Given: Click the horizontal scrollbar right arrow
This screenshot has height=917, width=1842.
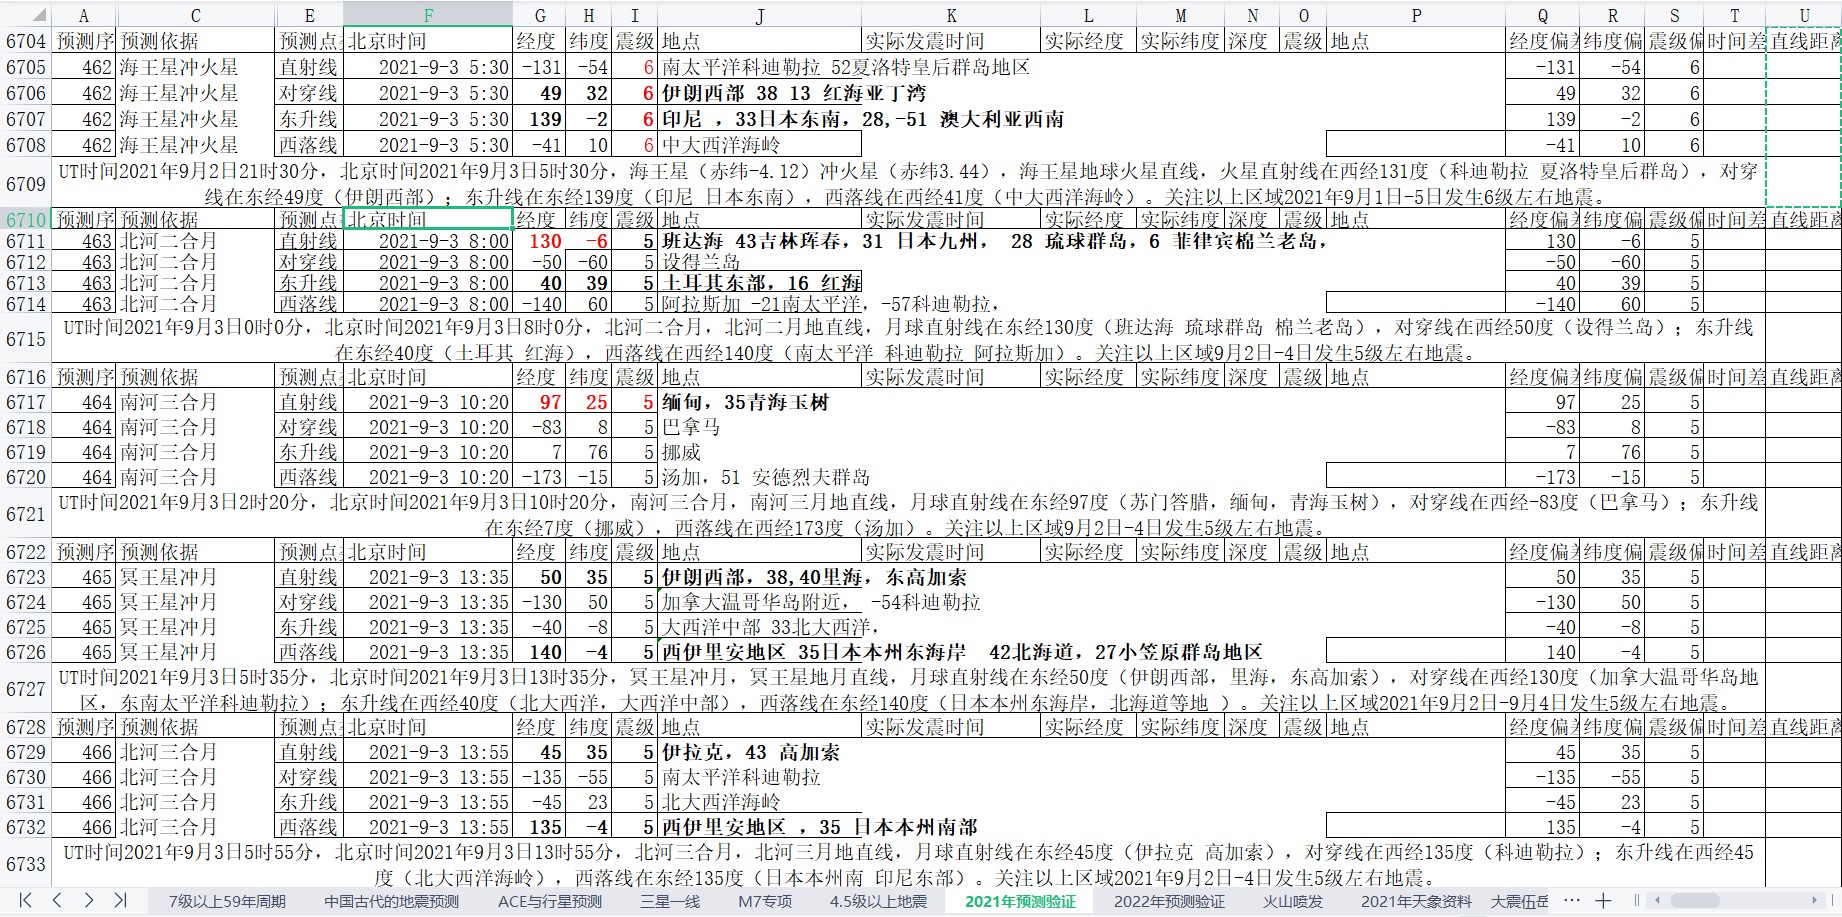Looking at the screenshot, I should click(x=1814, y=901).
